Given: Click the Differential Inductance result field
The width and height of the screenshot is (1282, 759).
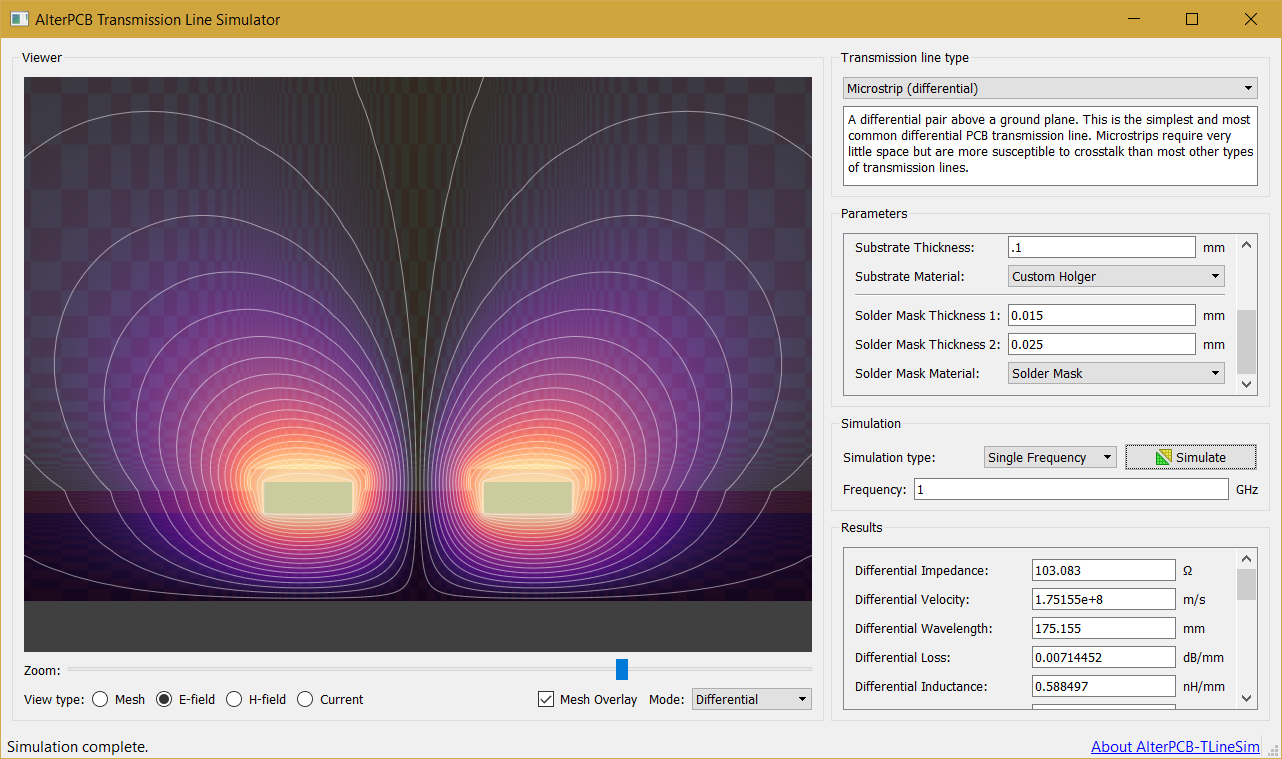Looking at the screenshot, I should point(1104,686).
